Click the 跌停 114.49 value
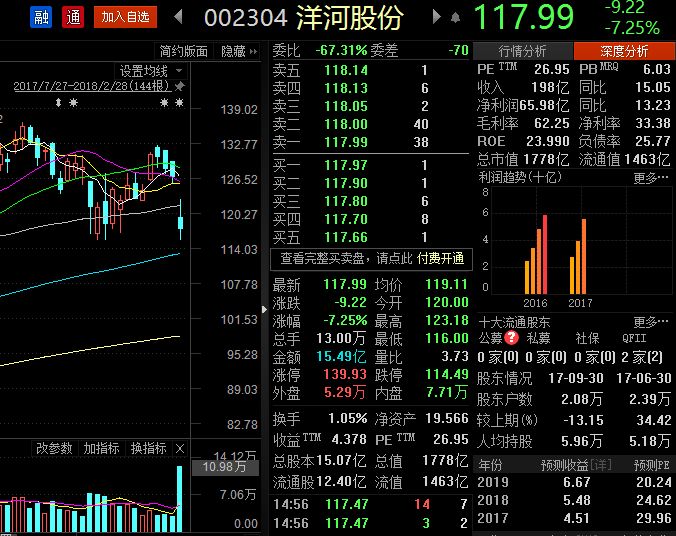The width and height of the screenshot is (676, 536). pos(447,374)
